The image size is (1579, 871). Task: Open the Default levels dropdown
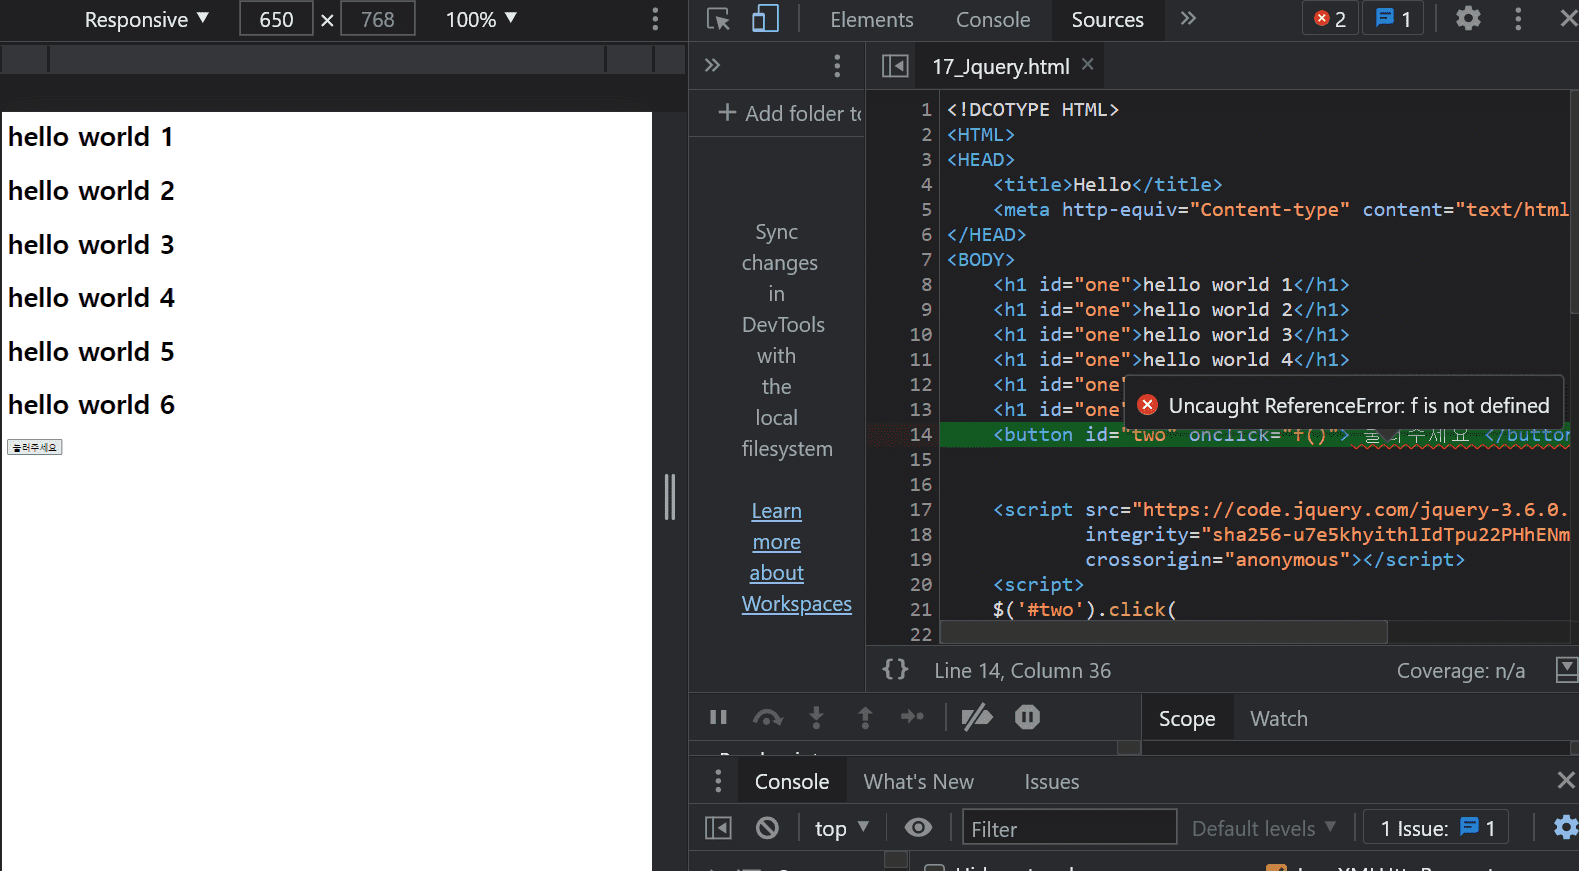tap(1264, 829)
